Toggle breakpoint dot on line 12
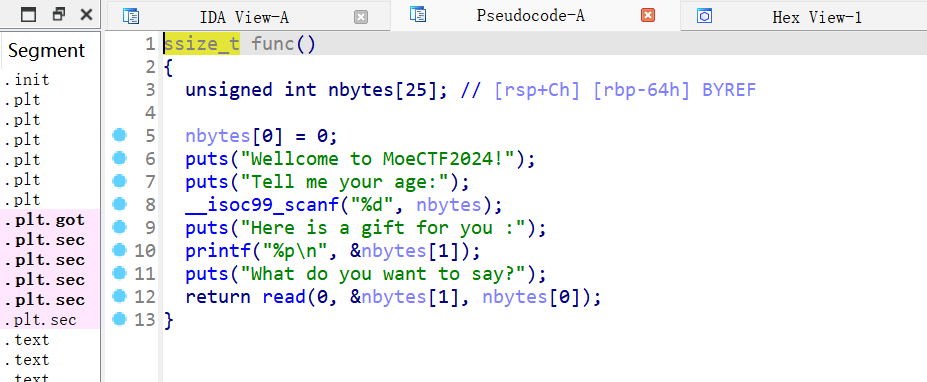This screenshot has width=927, height=382. pyautogui.click(x=119, y=295)
